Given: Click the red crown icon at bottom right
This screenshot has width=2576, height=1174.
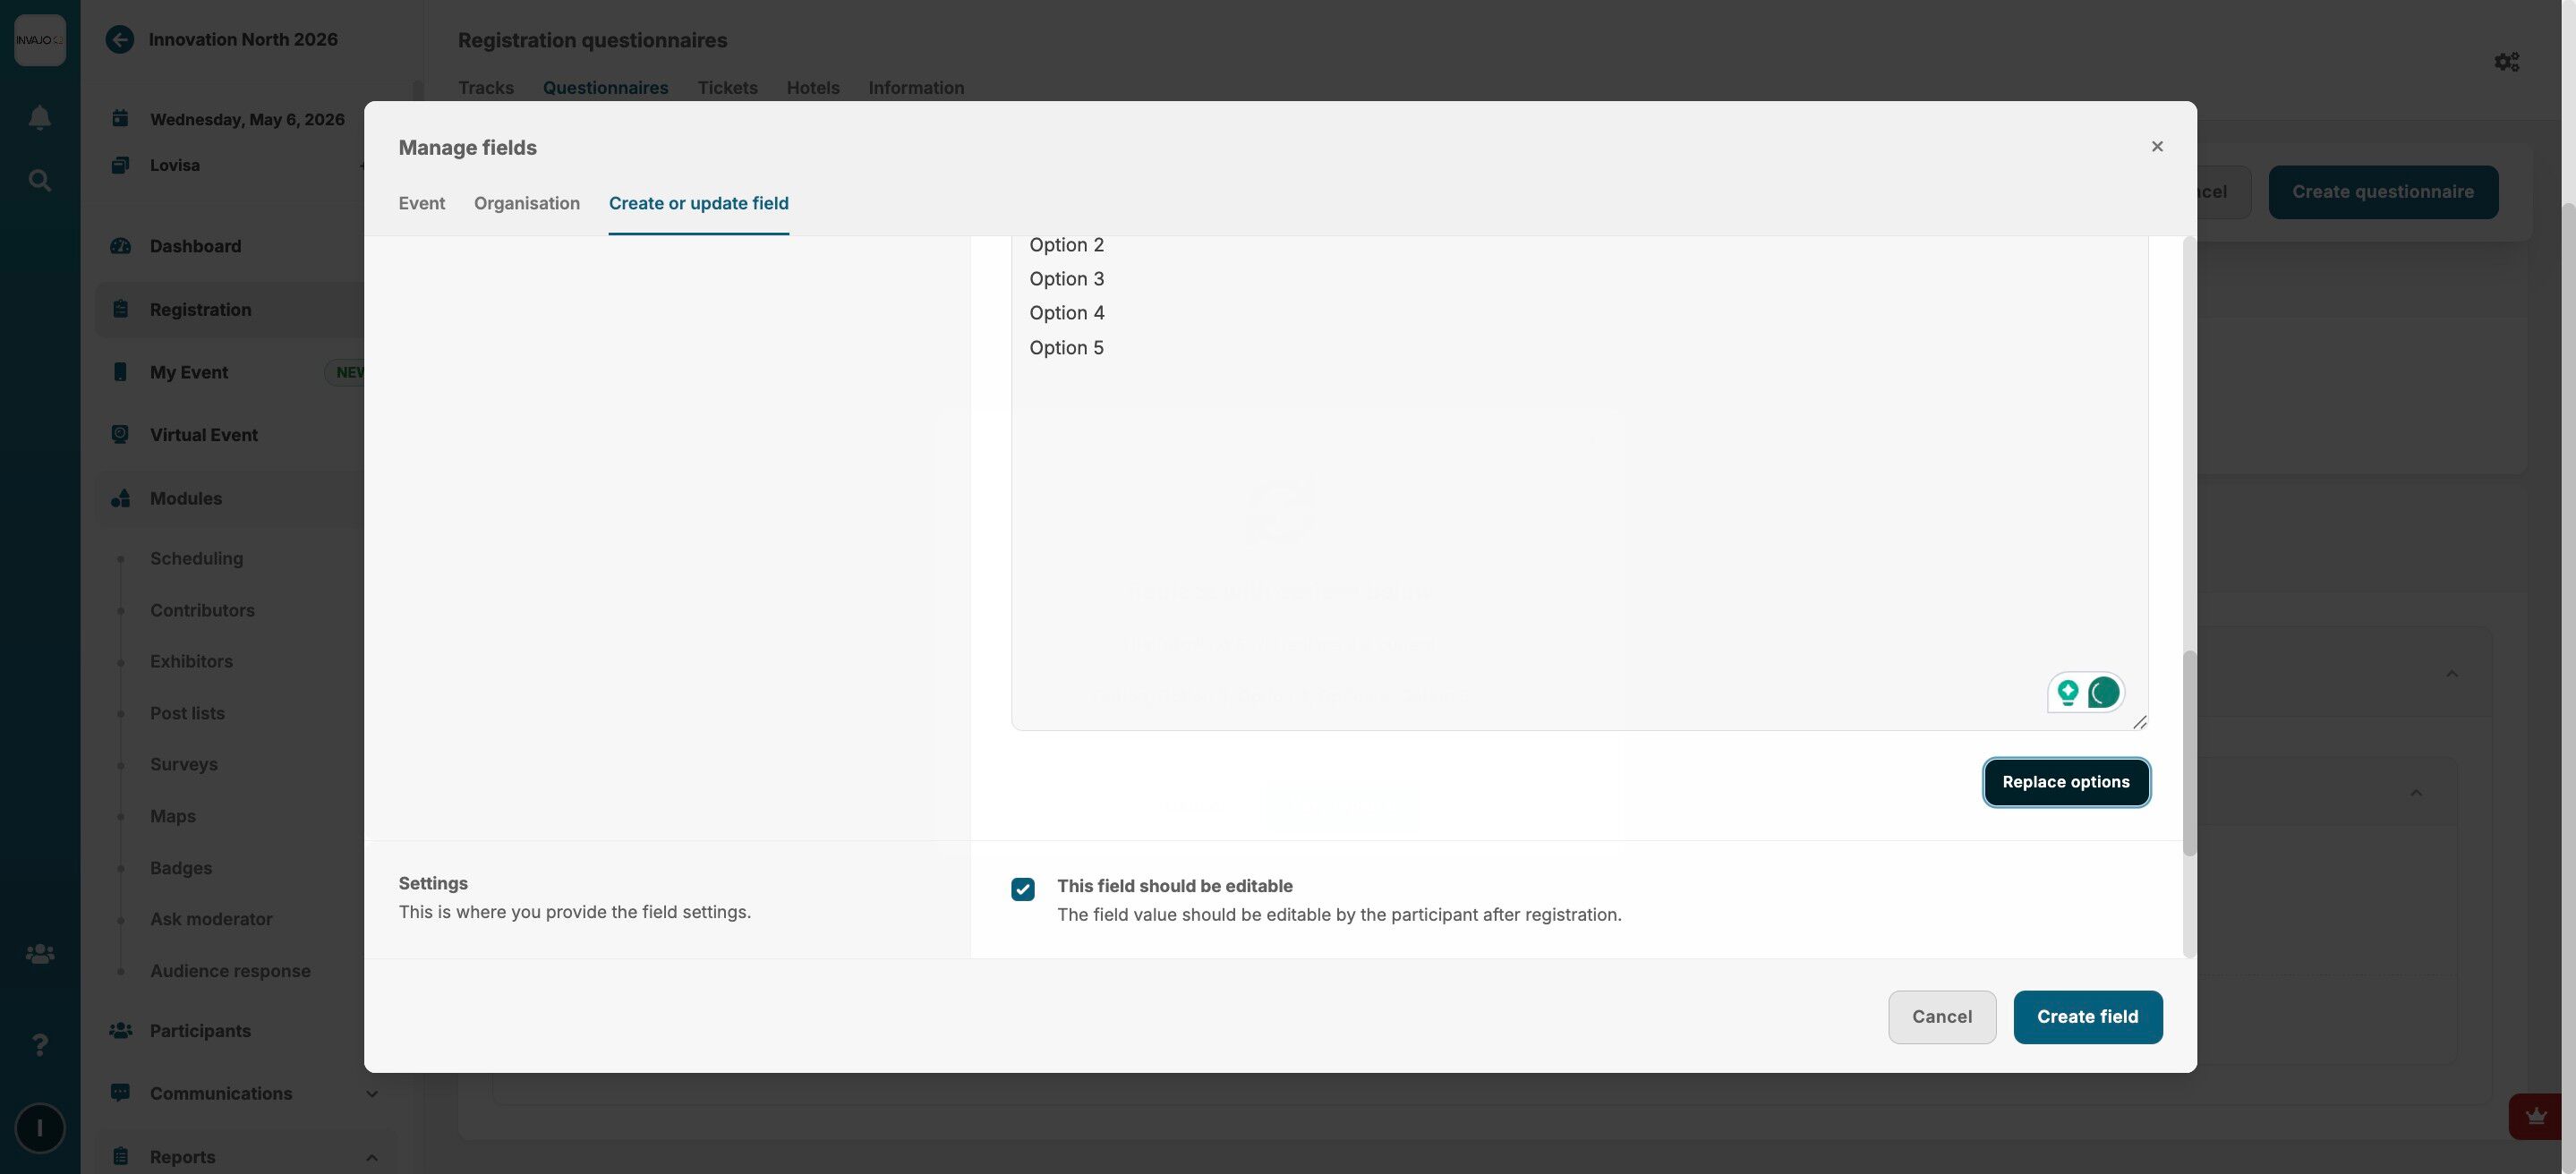Looking at the screenshot, I should click(2535, 1116).
